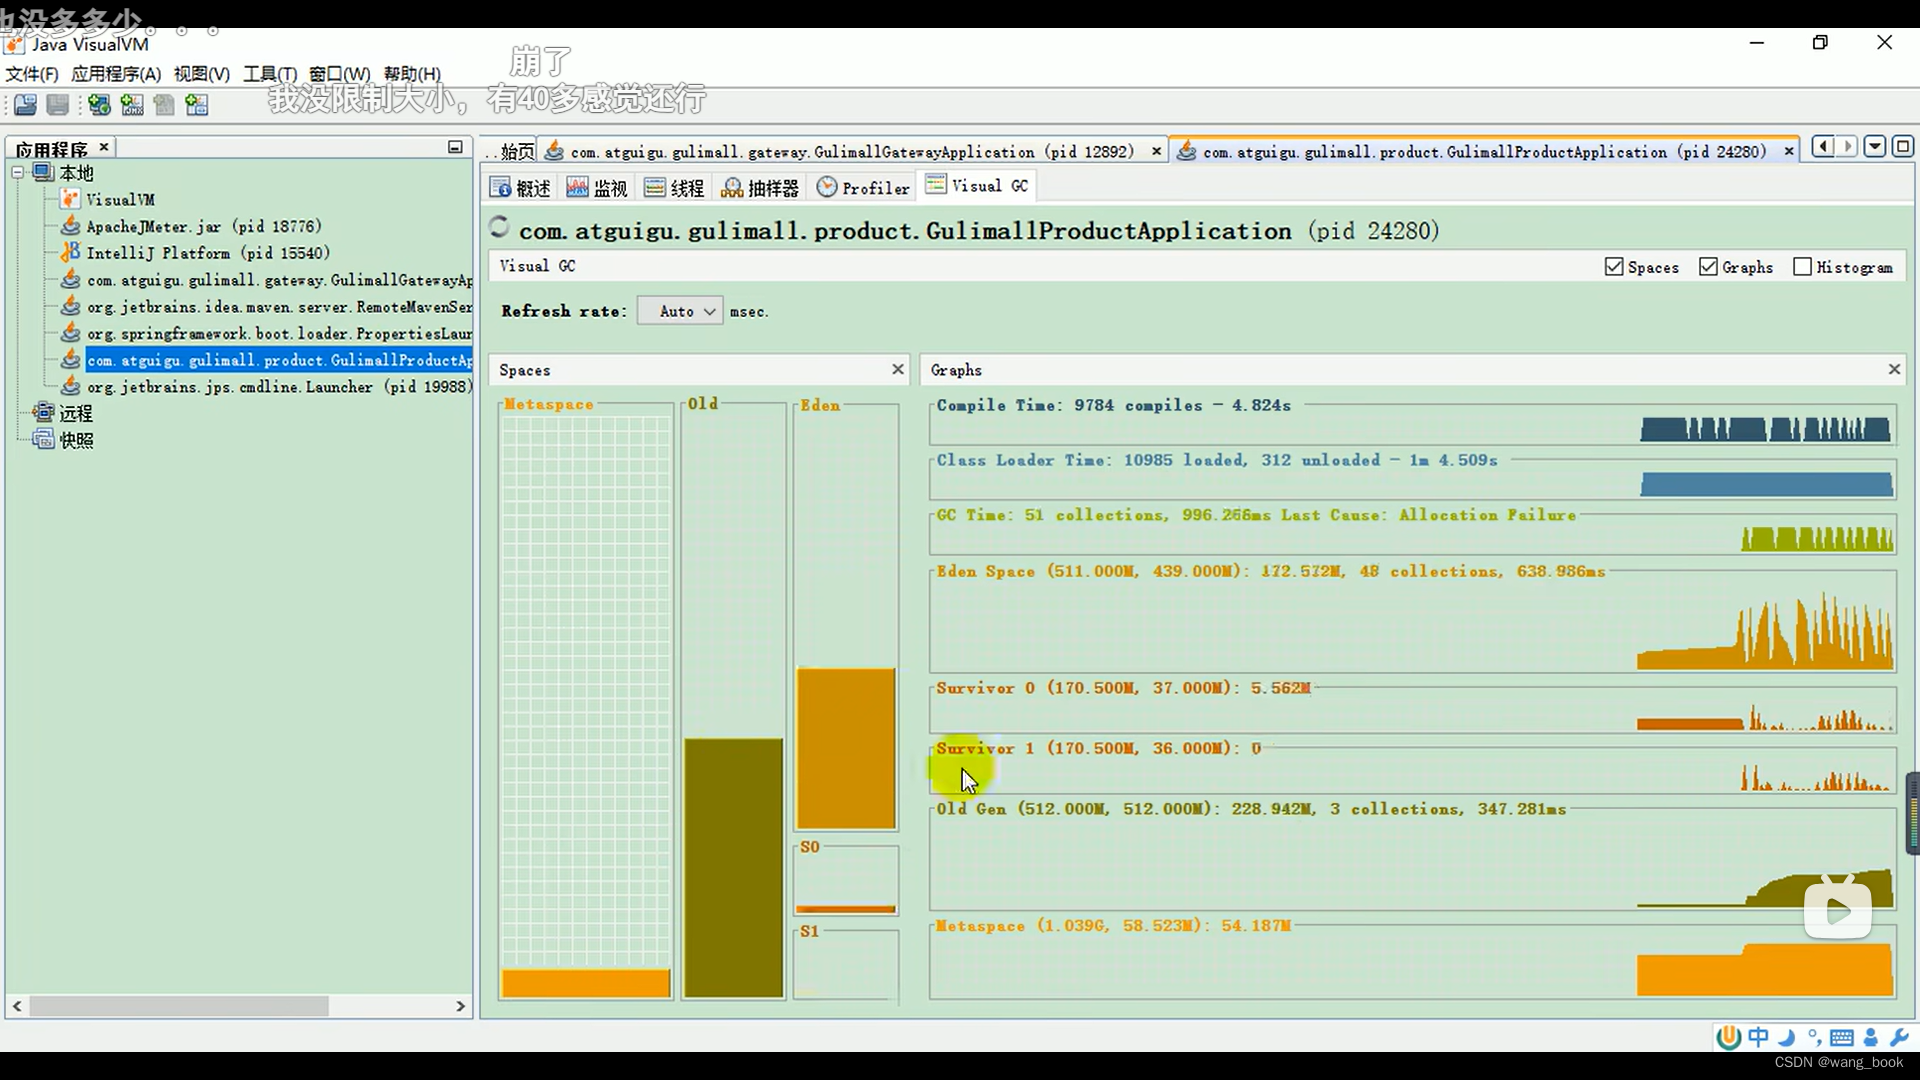
Task: Open the 视图(V) menu
Action: pyautogui.click(x=202, y=74)
